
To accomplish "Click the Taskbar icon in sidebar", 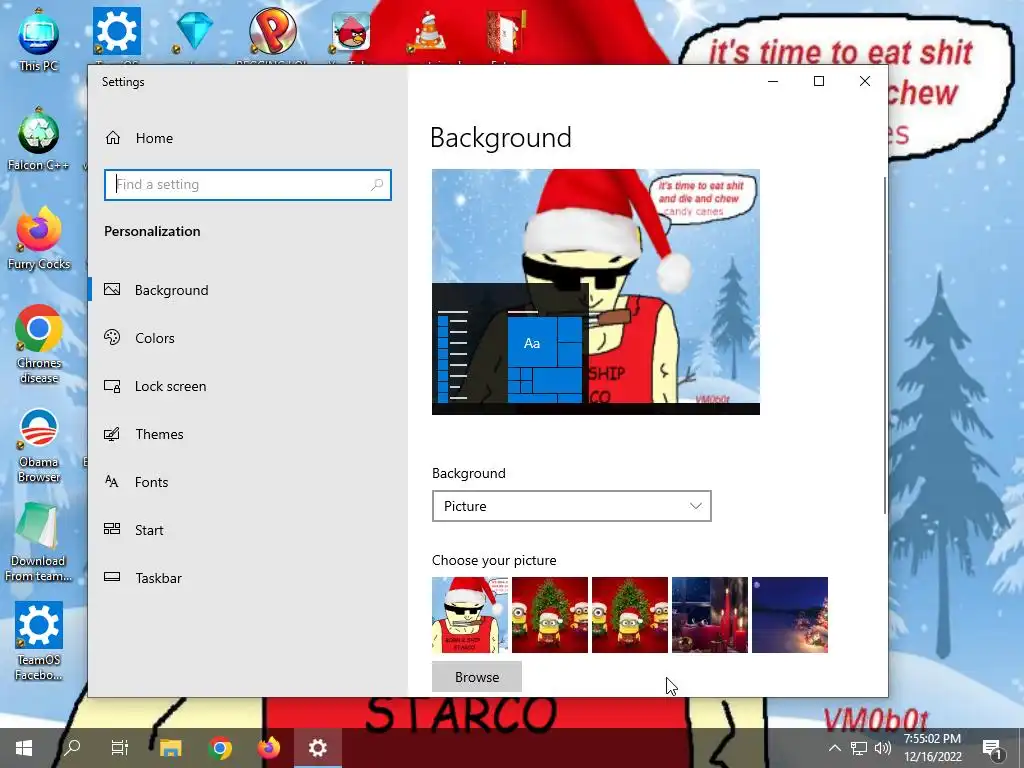I will coord(112,577).
